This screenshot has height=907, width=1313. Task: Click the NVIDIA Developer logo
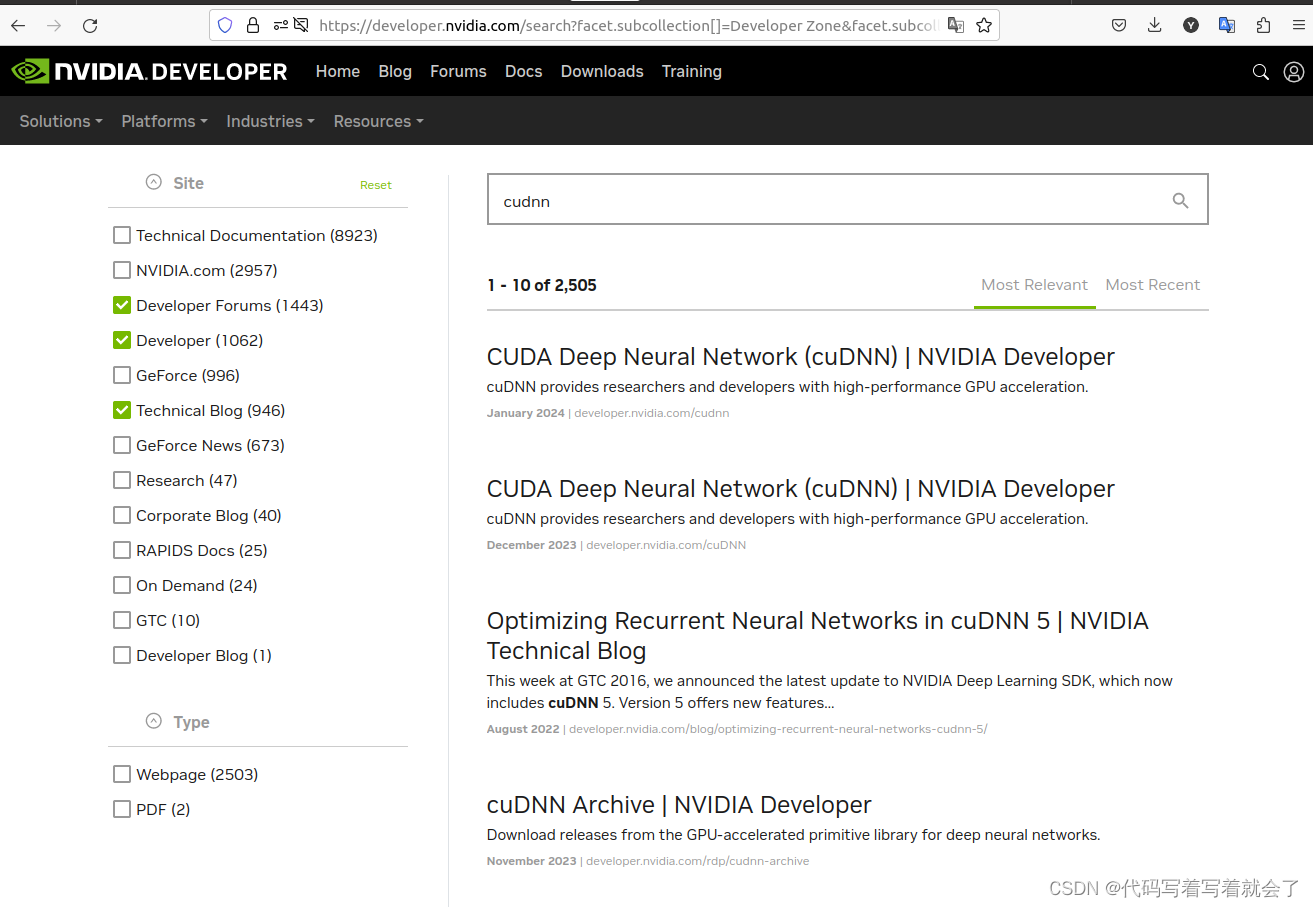tap(148, 71)
